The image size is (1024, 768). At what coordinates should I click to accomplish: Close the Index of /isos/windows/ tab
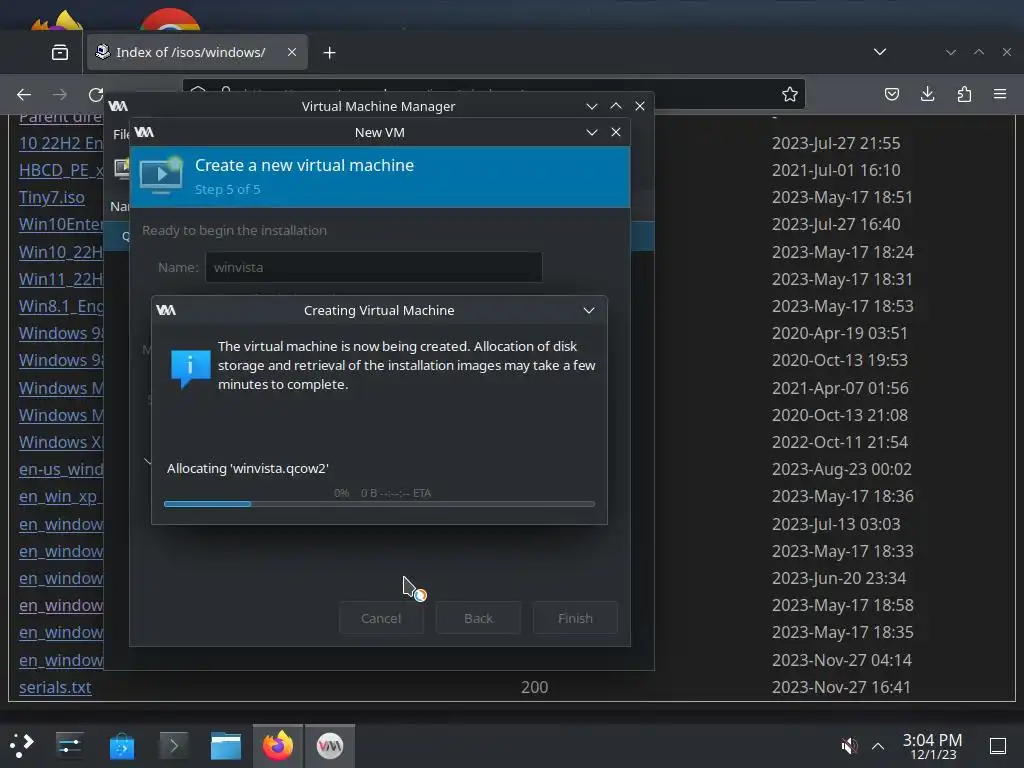point(292,52)
